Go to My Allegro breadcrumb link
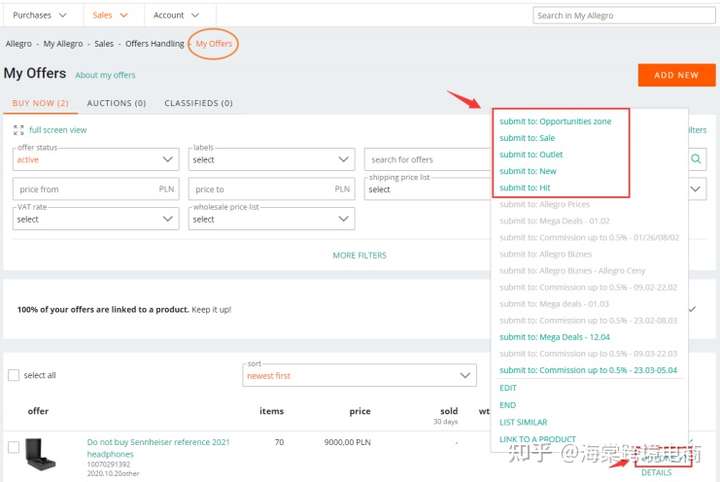The width and height of the screenshot is (720, 482). coord(63,44)
